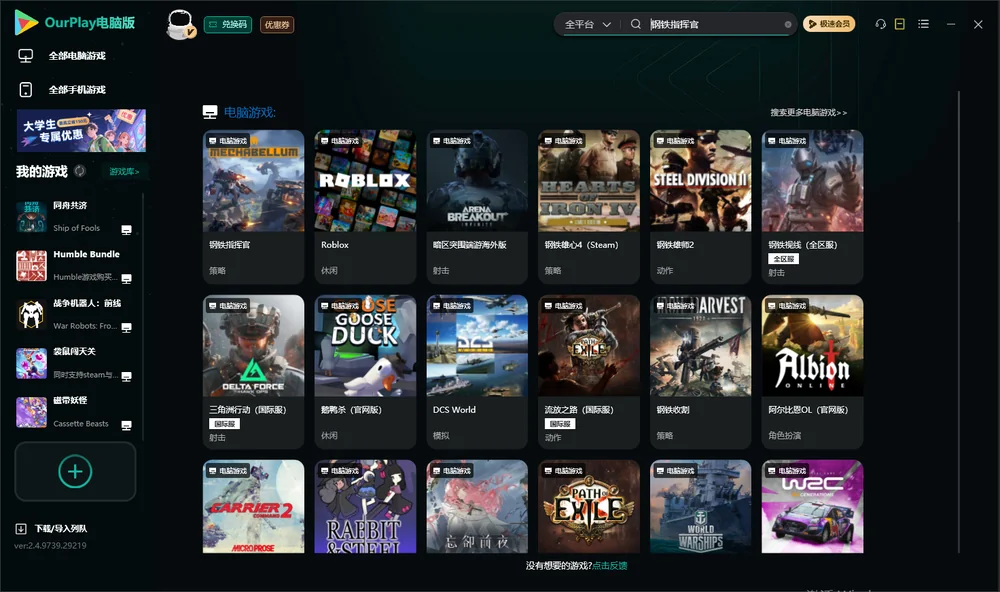Viewport: 1000px width, 592px height.
Task: Expand the 全平台 platform dropdown
Action: click(x=587, y=24)
